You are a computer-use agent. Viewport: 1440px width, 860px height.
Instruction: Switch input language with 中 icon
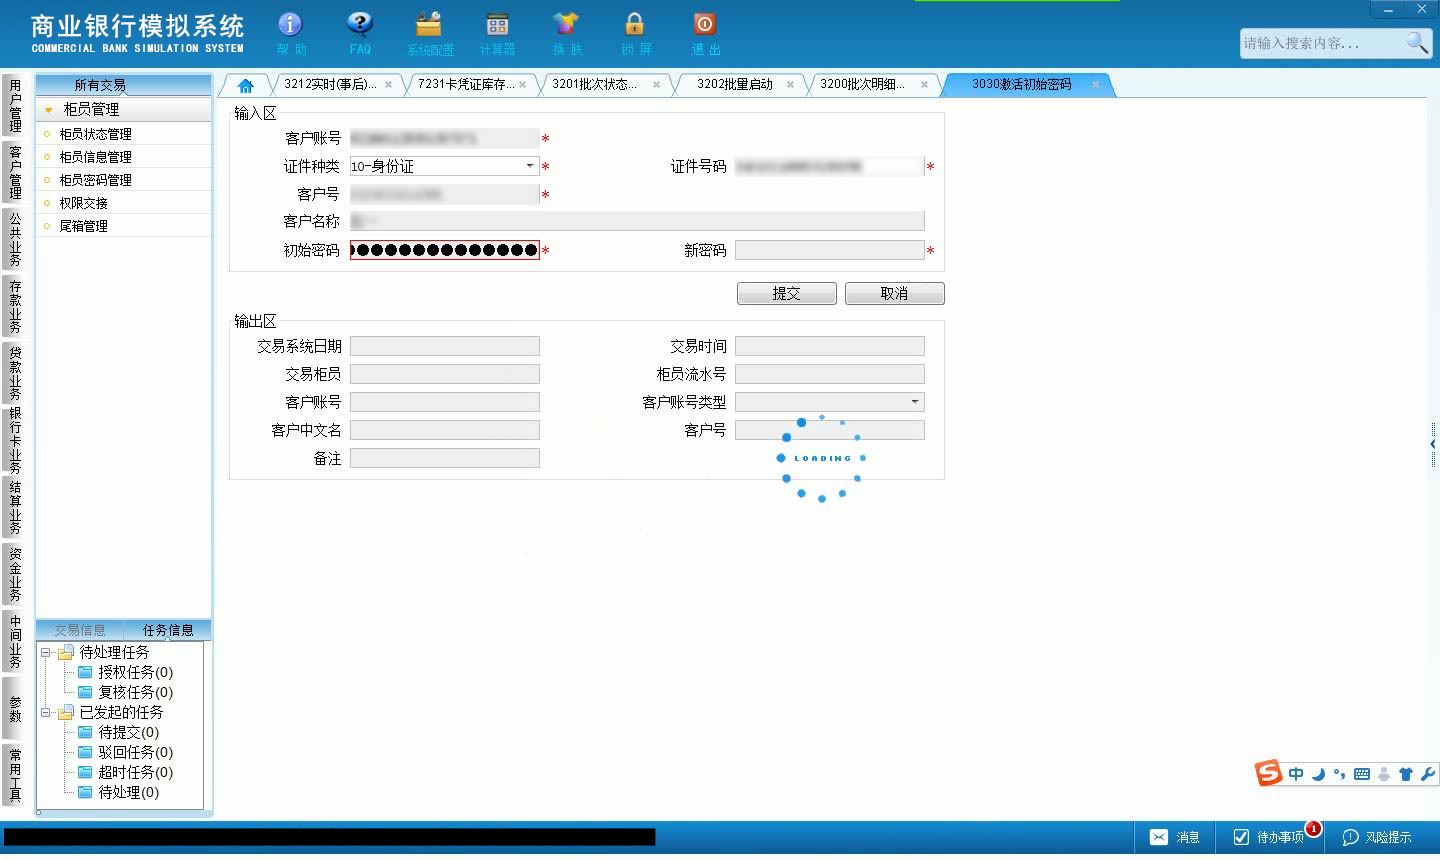tap(1296, 774)
